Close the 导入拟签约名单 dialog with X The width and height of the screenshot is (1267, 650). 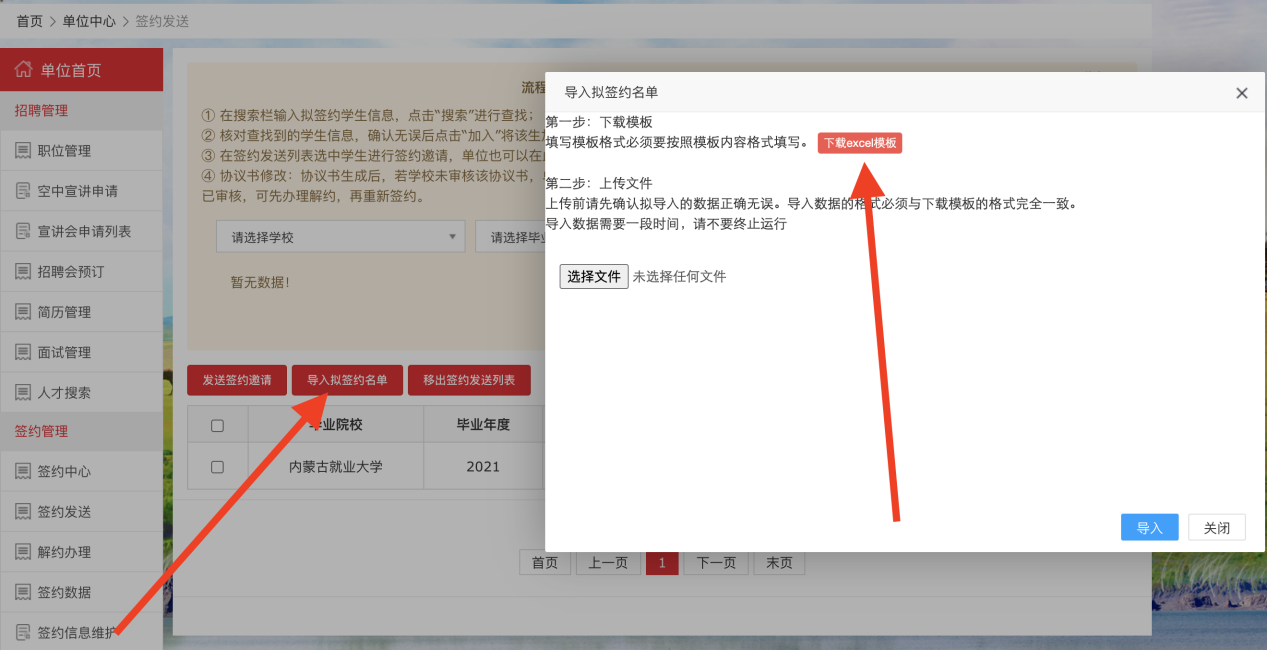coord(1241,93)
